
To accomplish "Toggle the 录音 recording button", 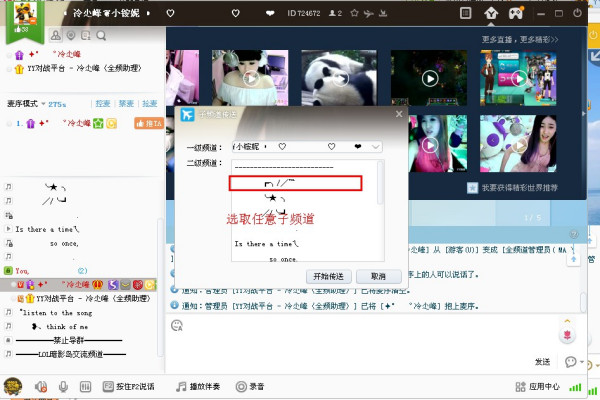I will (x=250, y=386).
